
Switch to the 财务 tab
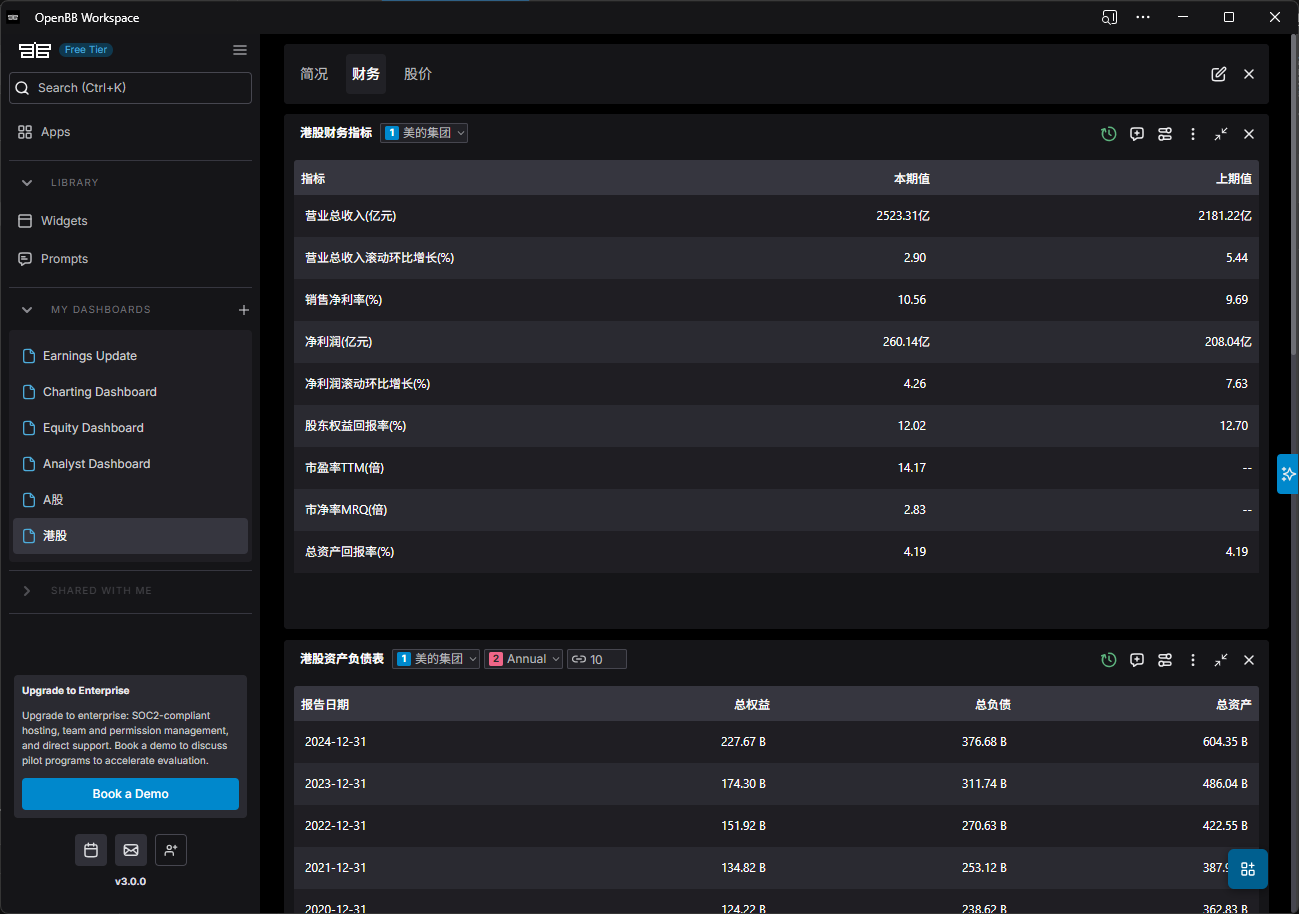click(366, 74)
